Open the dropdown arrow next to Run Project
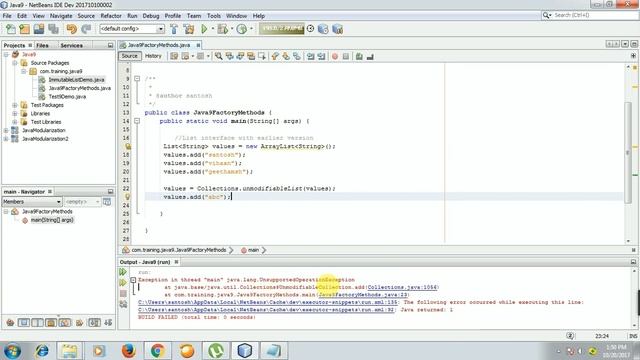The height and width of the screenshot is (360, 640). 212,29
